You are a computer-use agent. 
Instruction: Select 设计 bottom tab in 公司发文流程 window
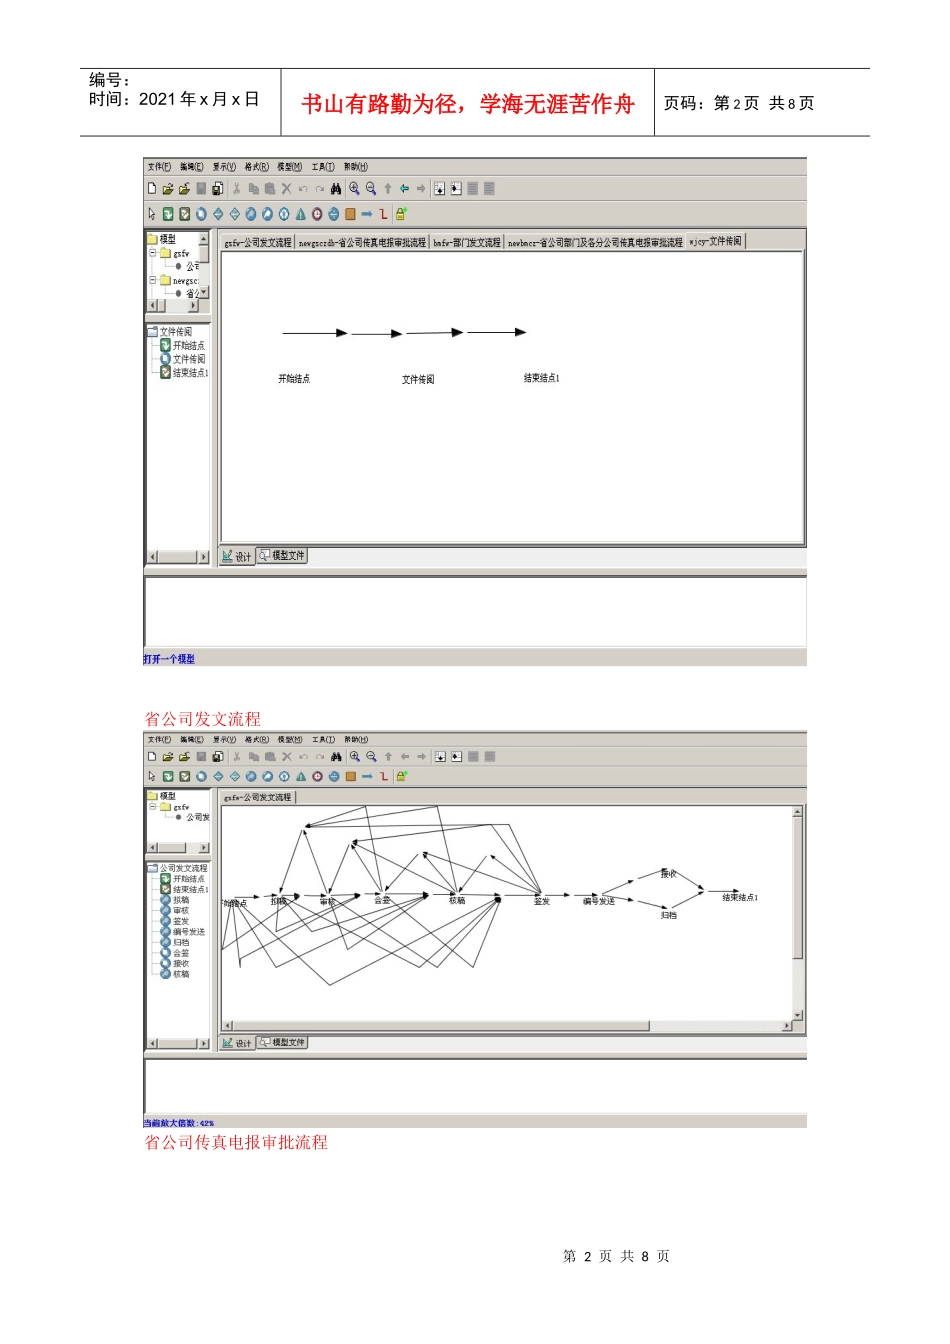coord(237,1043)
